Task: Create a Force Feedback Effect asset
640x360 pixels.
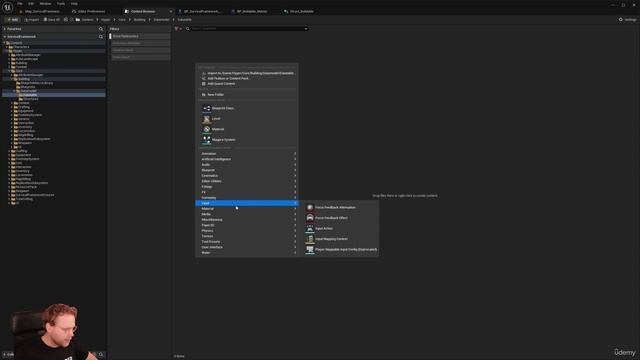Action: pos(340,218)
